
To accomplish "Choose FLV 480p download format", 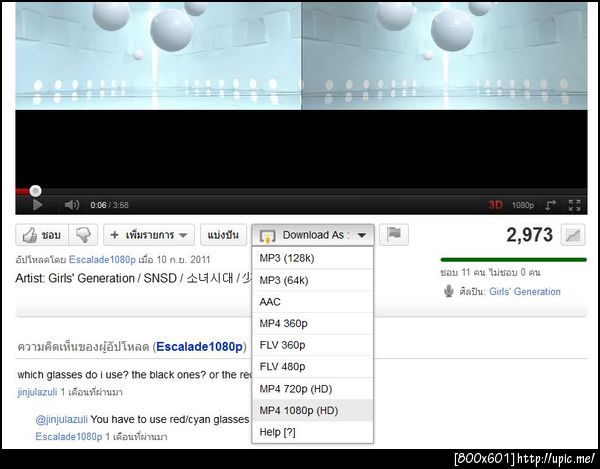I will 313,367.
